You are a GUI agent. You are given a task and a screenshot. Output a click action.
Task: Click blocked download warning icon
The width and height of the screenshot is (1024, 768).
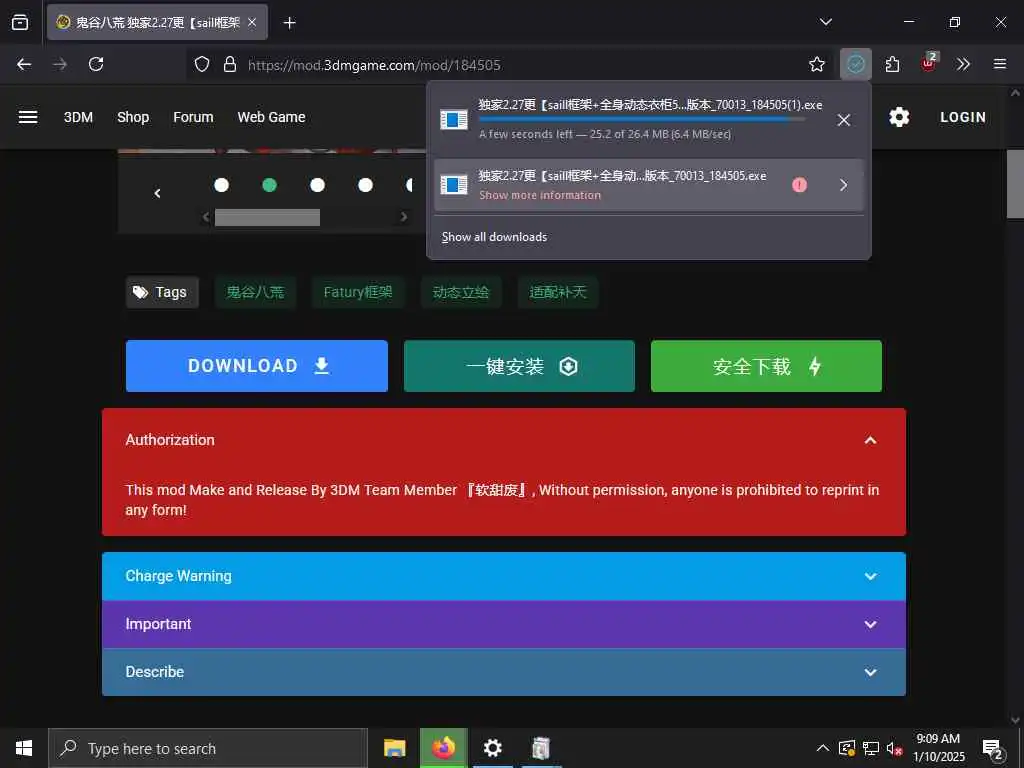pos(799,185)
